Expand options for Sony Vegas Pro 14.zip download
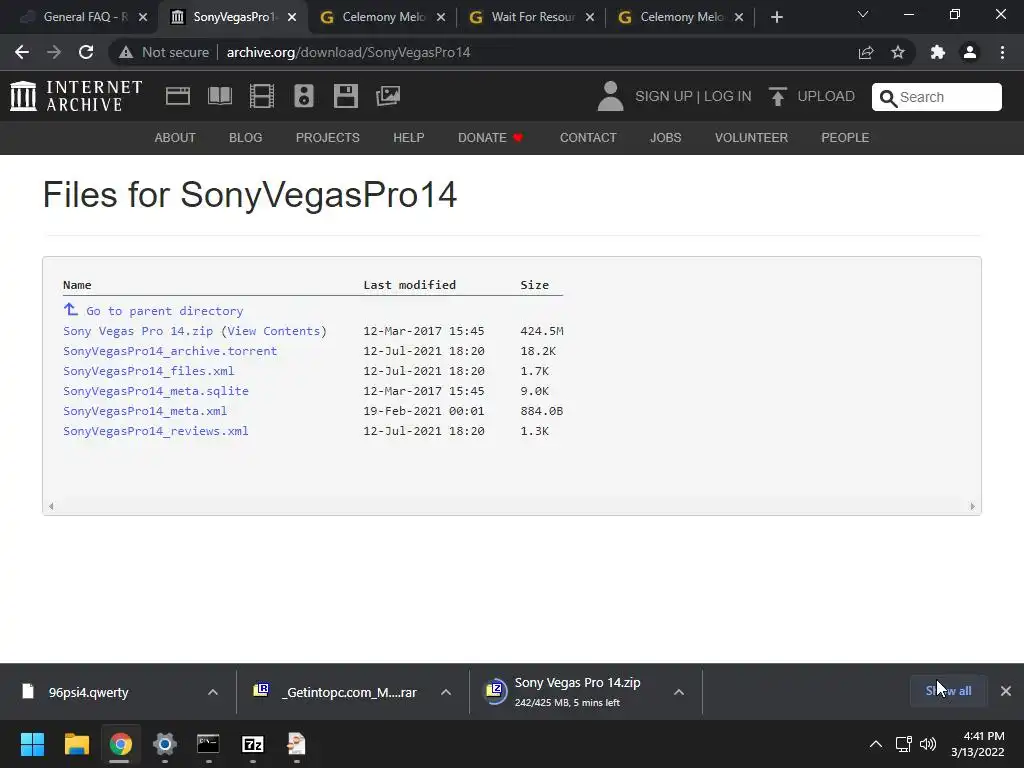 click(679, 692)
